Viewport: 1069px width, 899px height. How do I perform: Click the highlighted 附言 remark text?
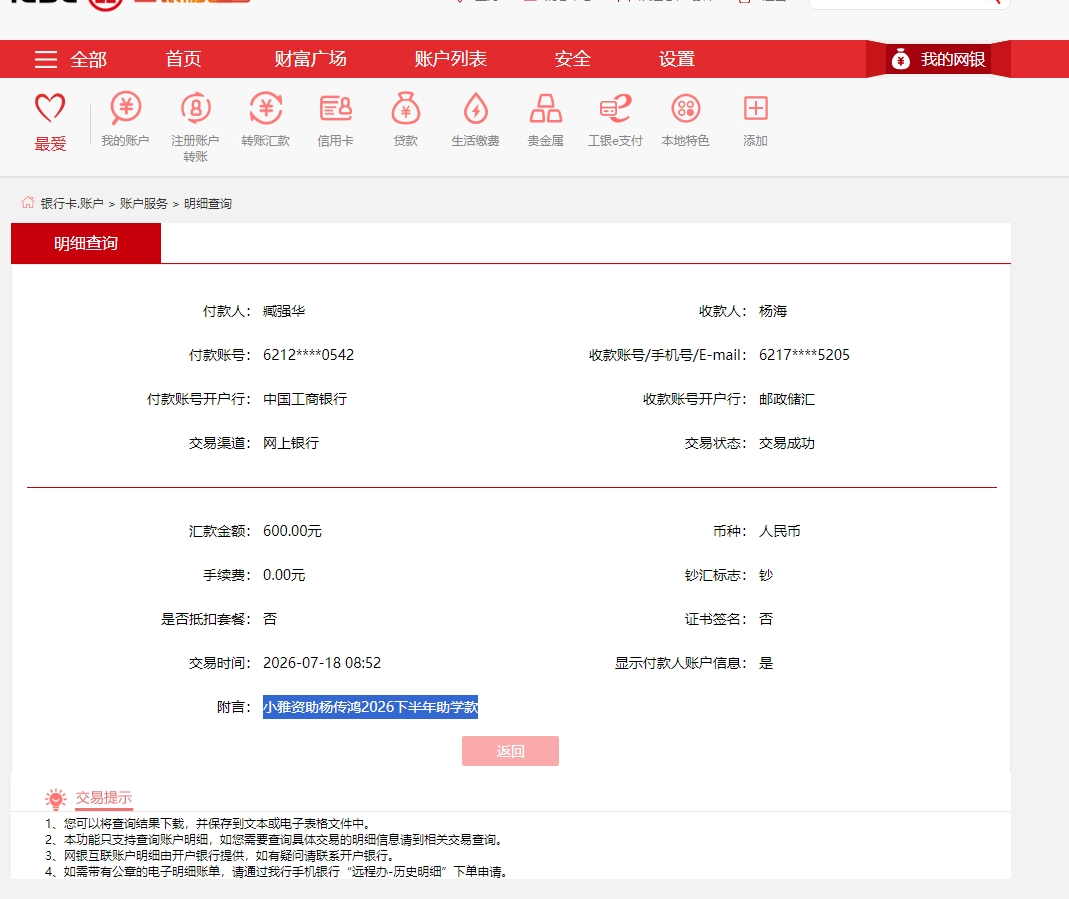[370, 707]
